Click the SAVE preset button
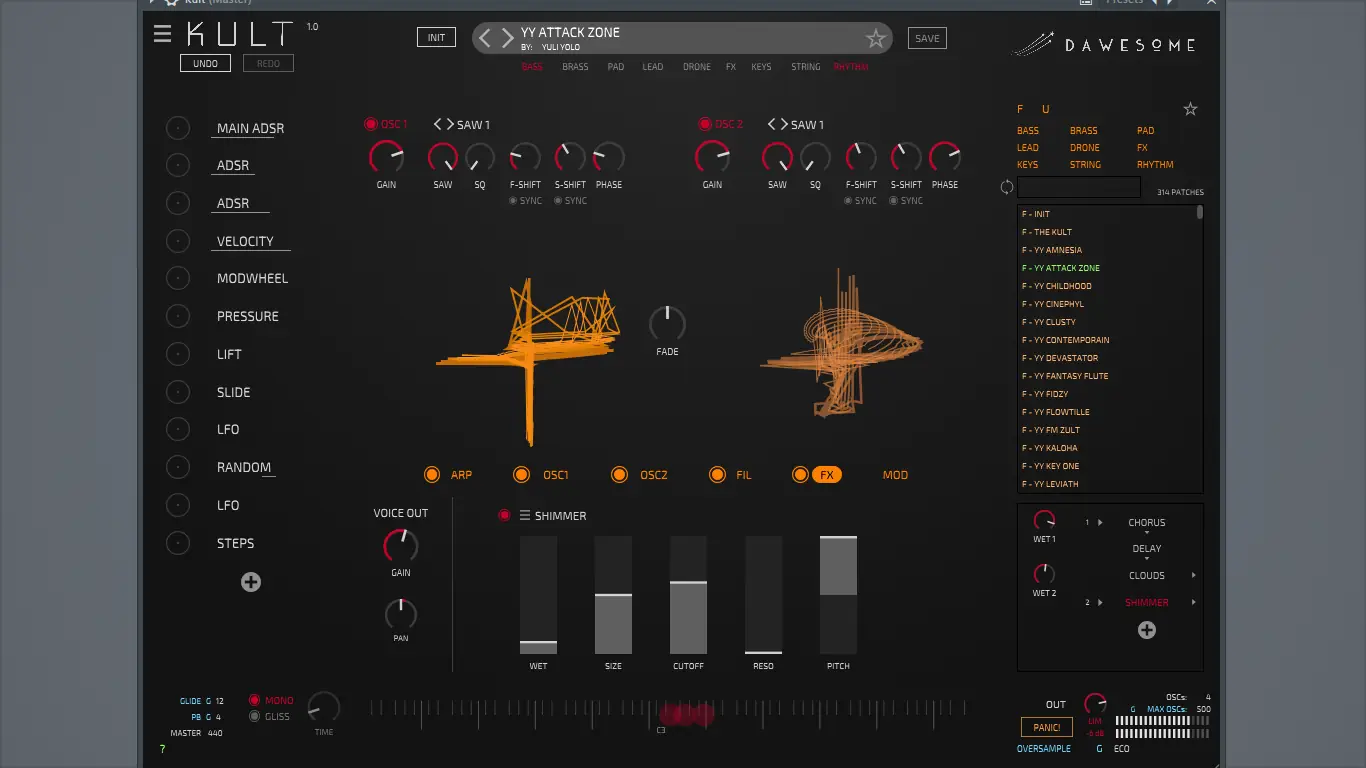This screenshot has height=768, width=1366. pos(927,38)
